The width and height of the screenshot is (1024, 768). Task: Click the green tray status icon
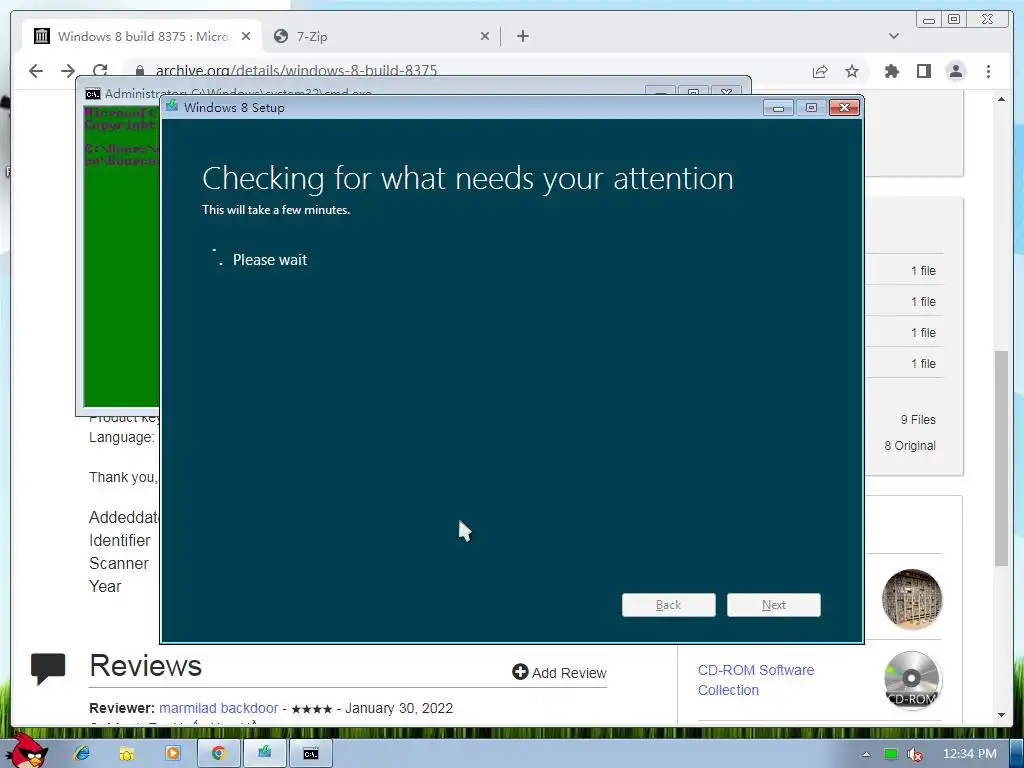pos(890,754)
